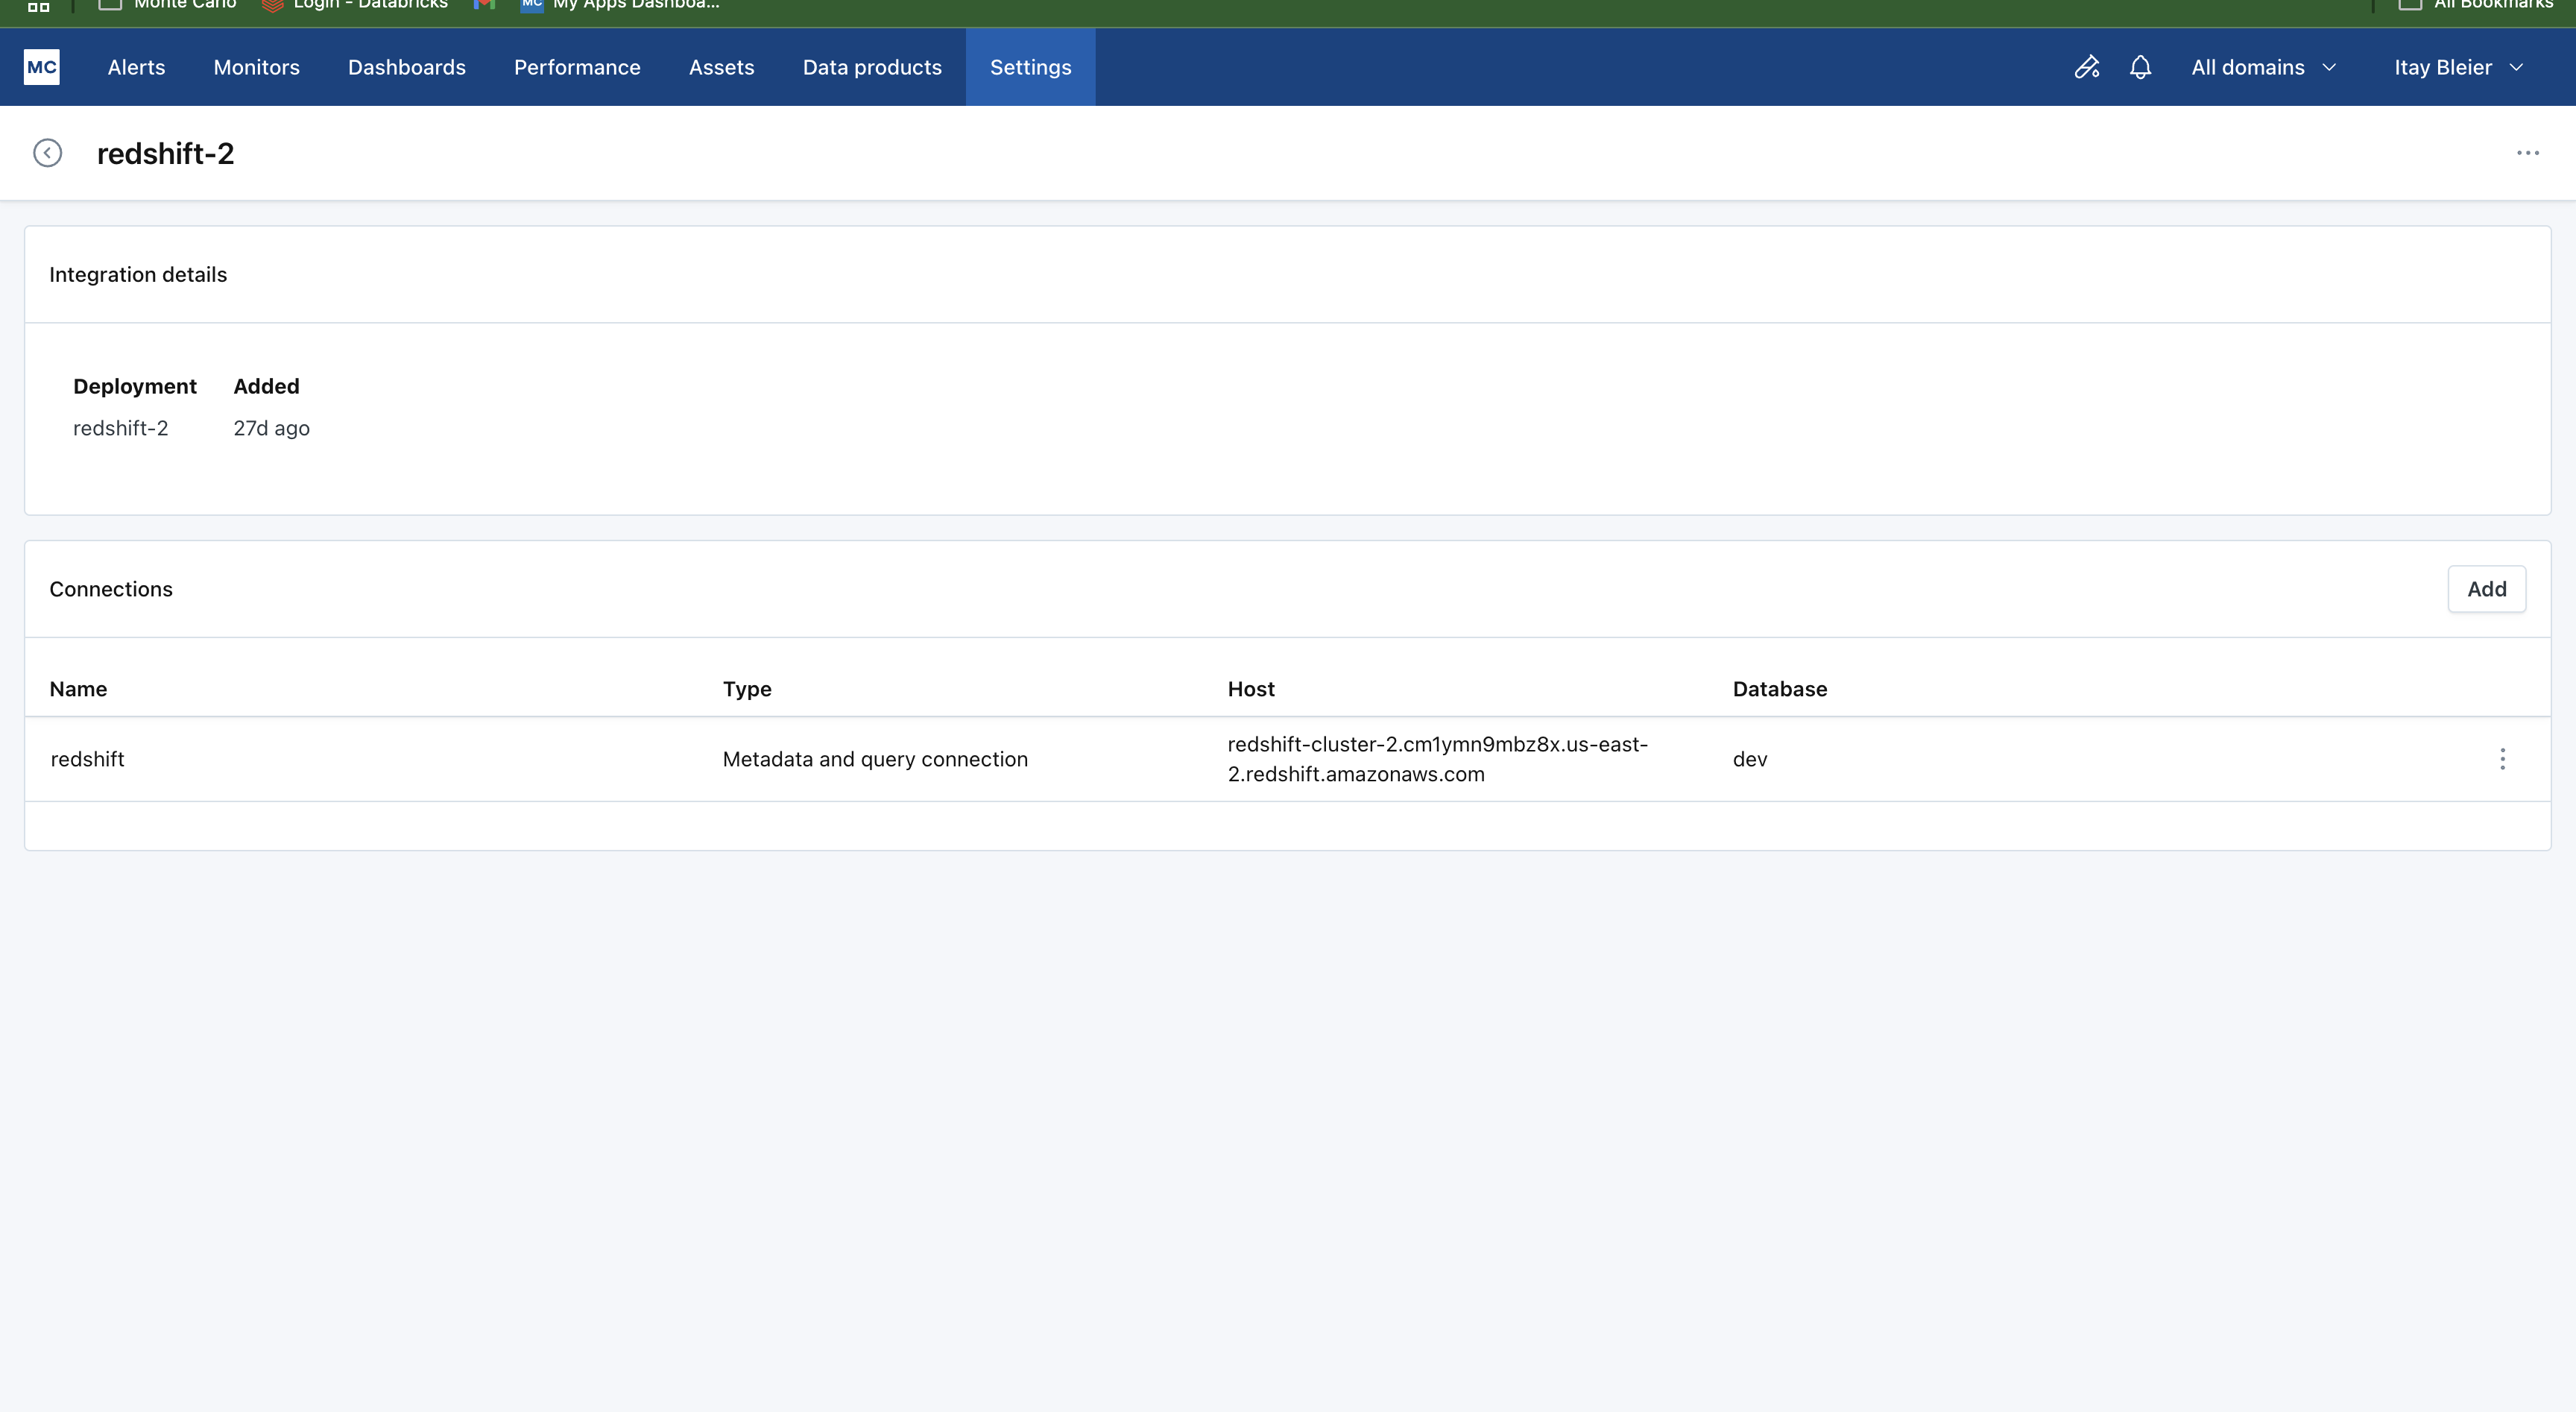This screenshot has width=2576, height=1412.
Task: Open the Dashboards tab
Action: pyautogui.click(x=407, y=67)
